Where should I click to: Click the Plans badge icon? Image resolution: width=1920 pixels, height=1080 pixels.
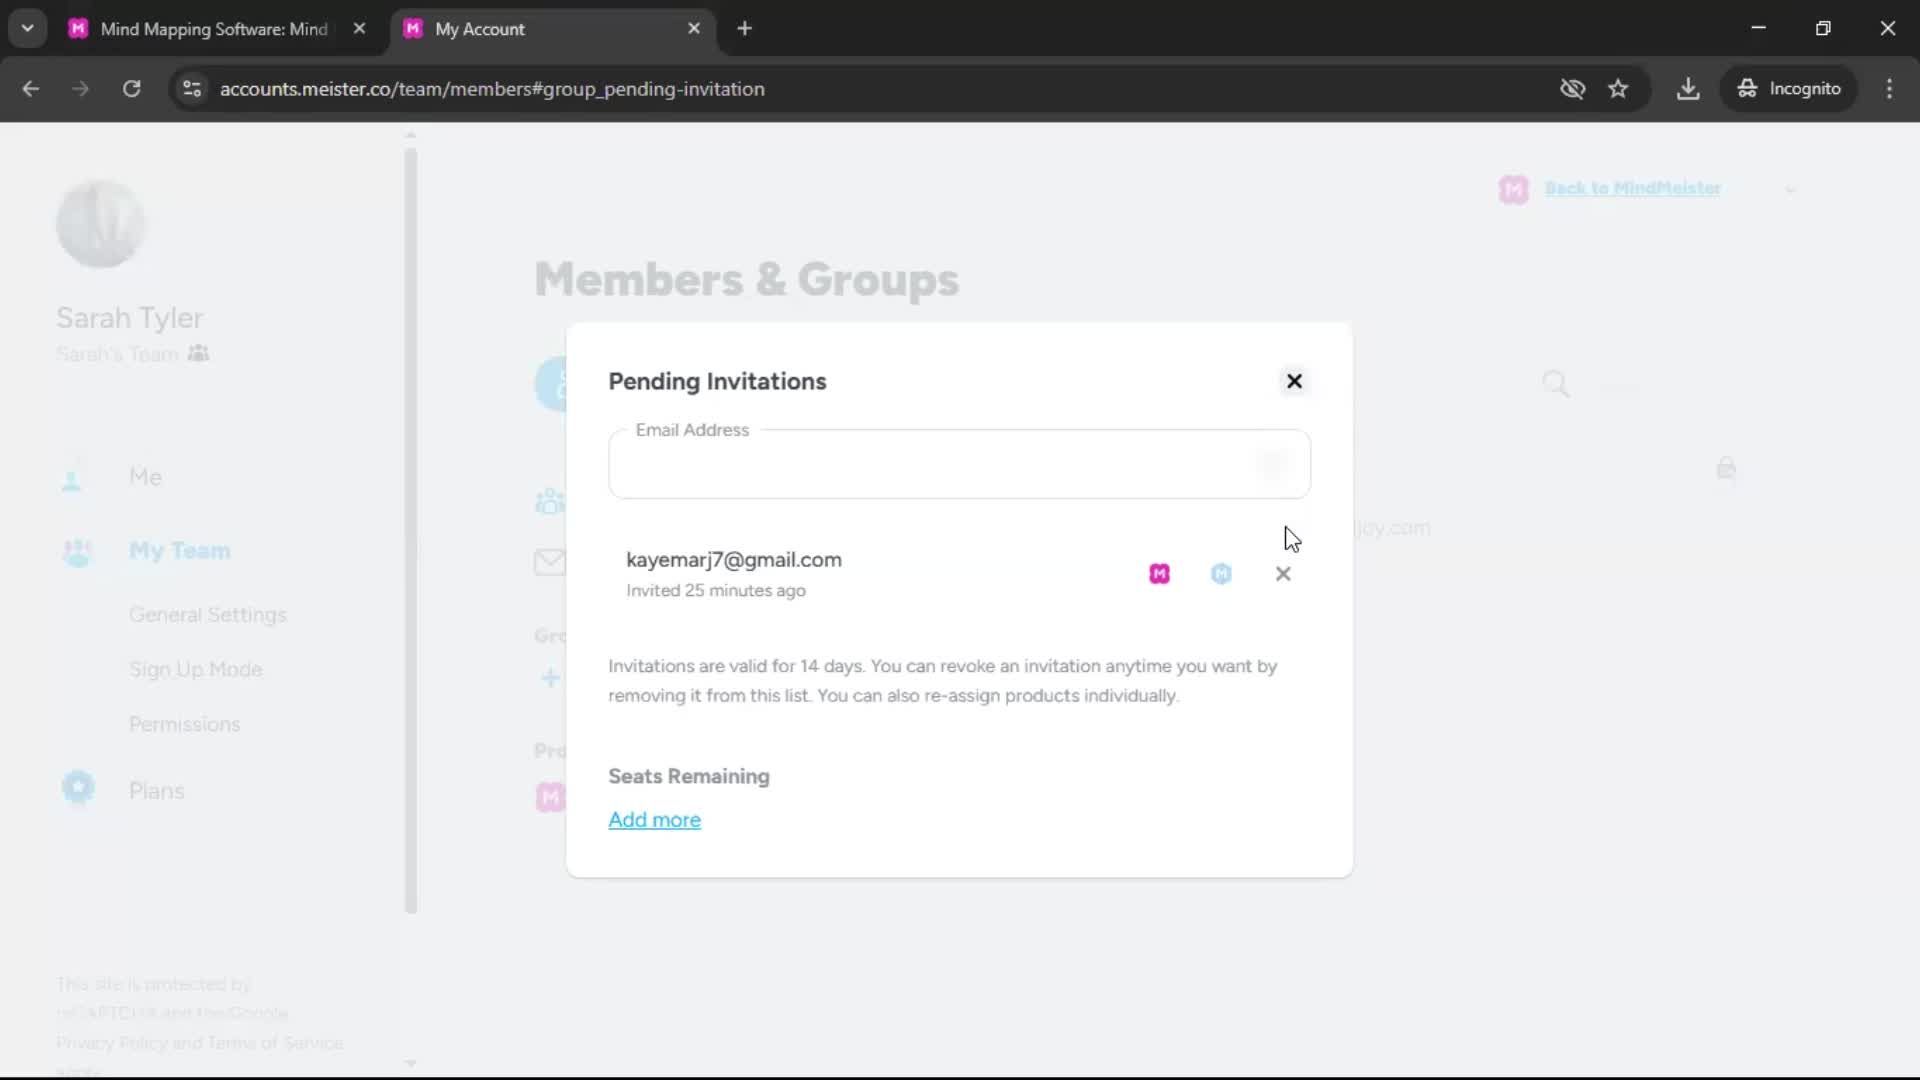[78, 789]
